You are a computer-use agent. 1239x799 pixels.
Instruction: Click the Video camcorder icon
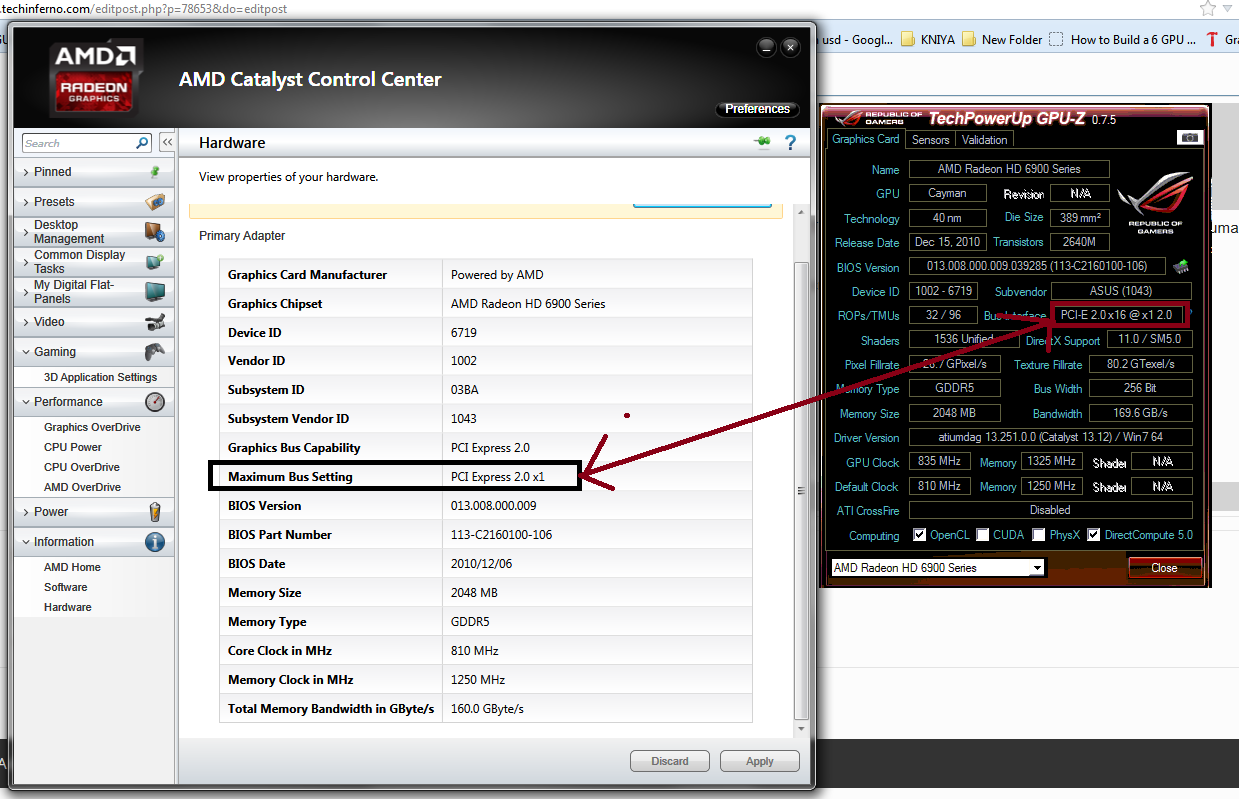(x=155, y=322)
